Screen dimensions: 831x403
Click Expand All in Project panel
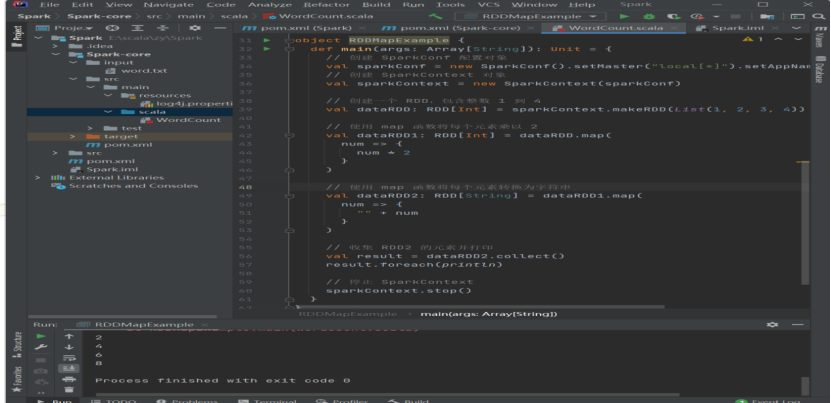click(137, 28)
